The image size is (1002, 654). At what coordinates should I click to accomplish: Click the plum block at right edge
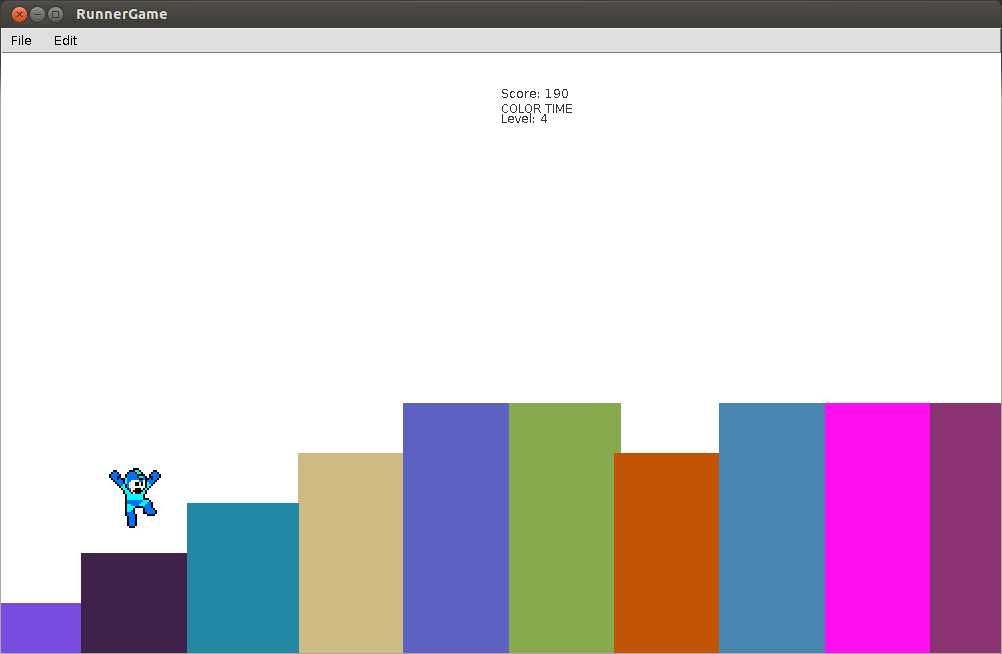(x=966, y=528)
